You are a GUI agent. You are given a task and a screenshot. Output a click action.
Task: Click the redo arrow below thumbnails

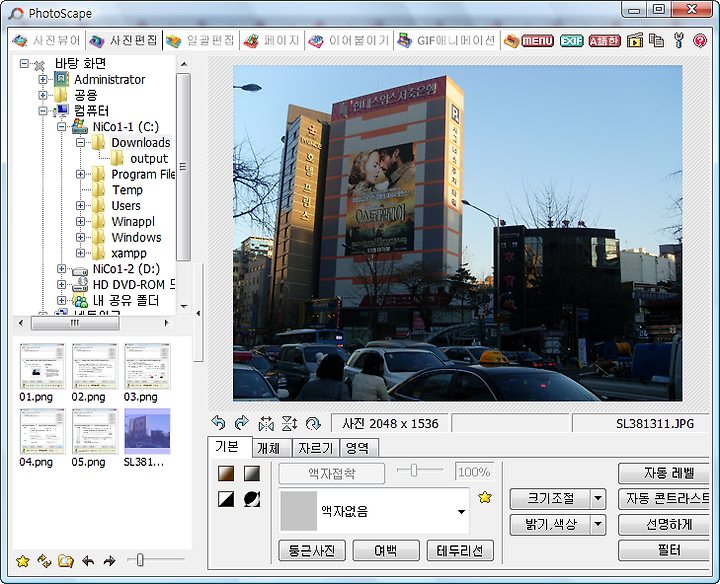click(x=109, y=561)
